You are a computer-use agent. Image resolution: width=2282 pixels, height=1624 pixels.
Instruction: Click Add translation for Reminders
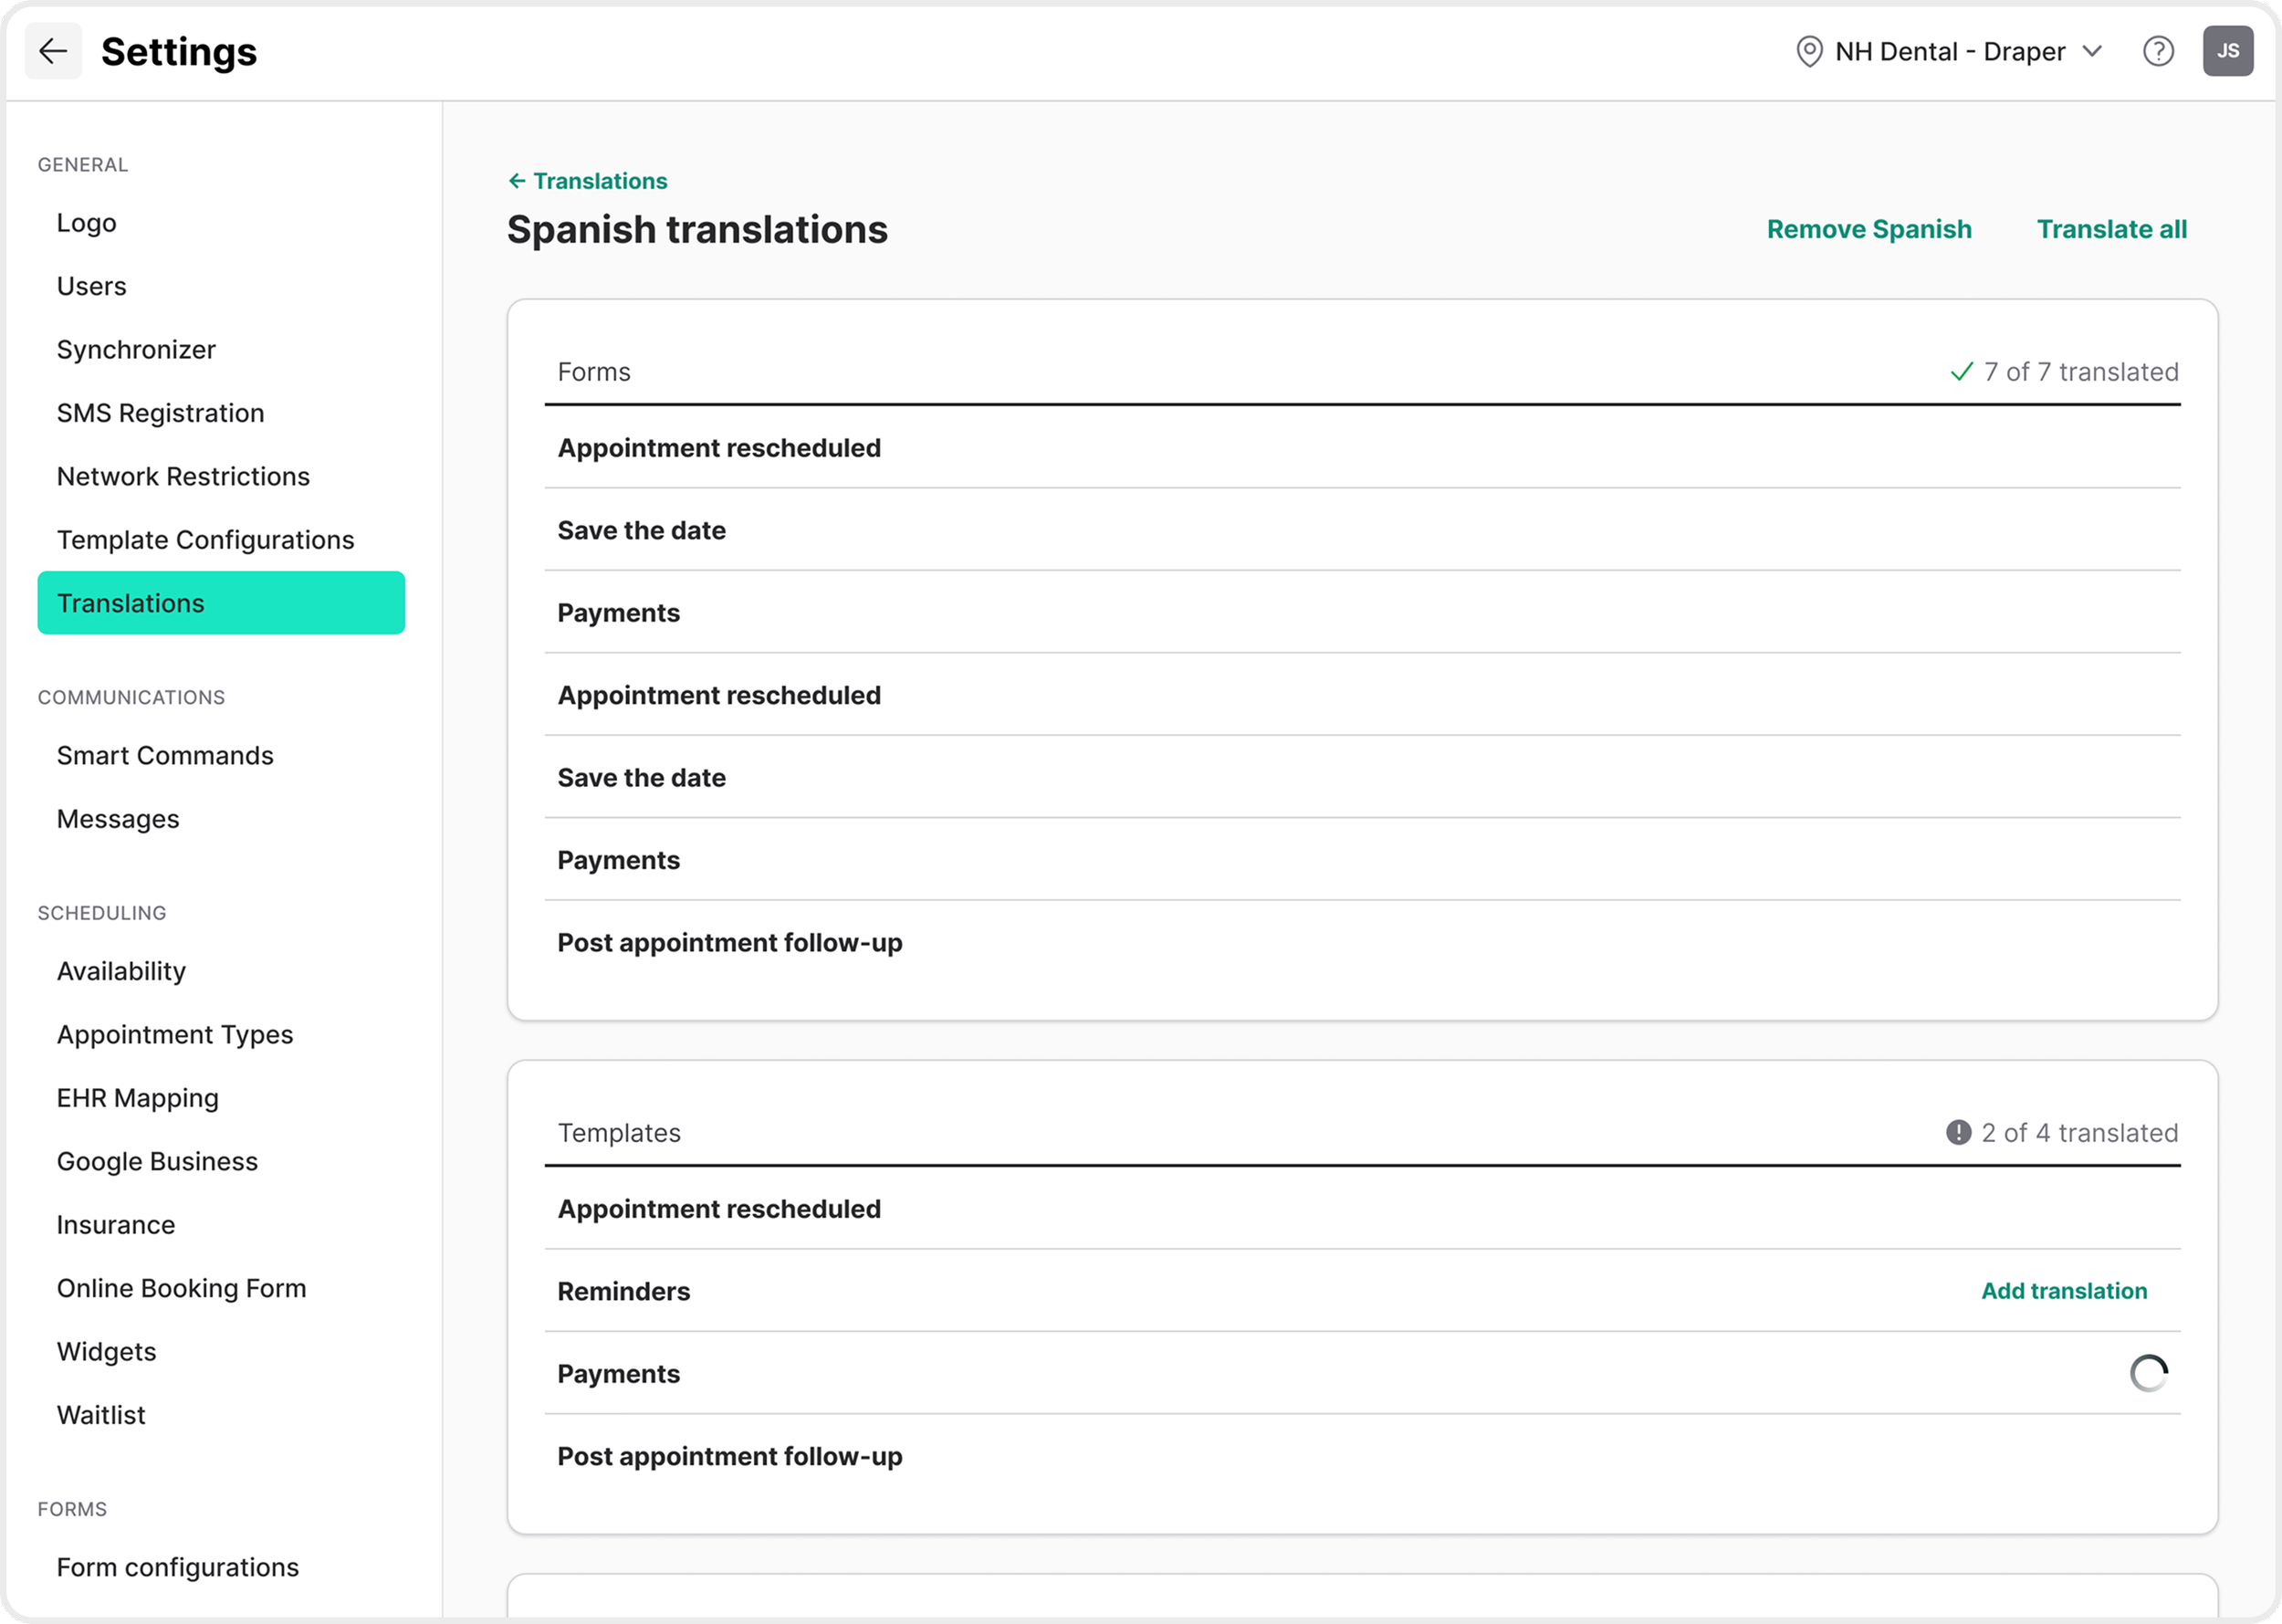(2063, 1290)
